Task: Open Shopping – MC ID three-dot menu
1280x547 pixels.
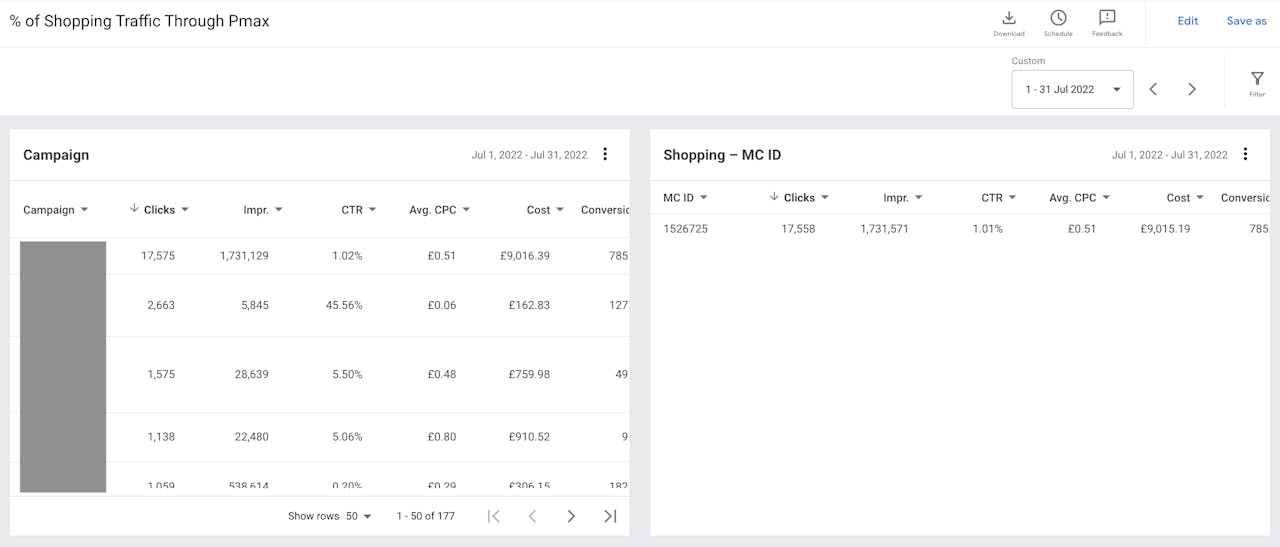Action: tap(1245, 154)
